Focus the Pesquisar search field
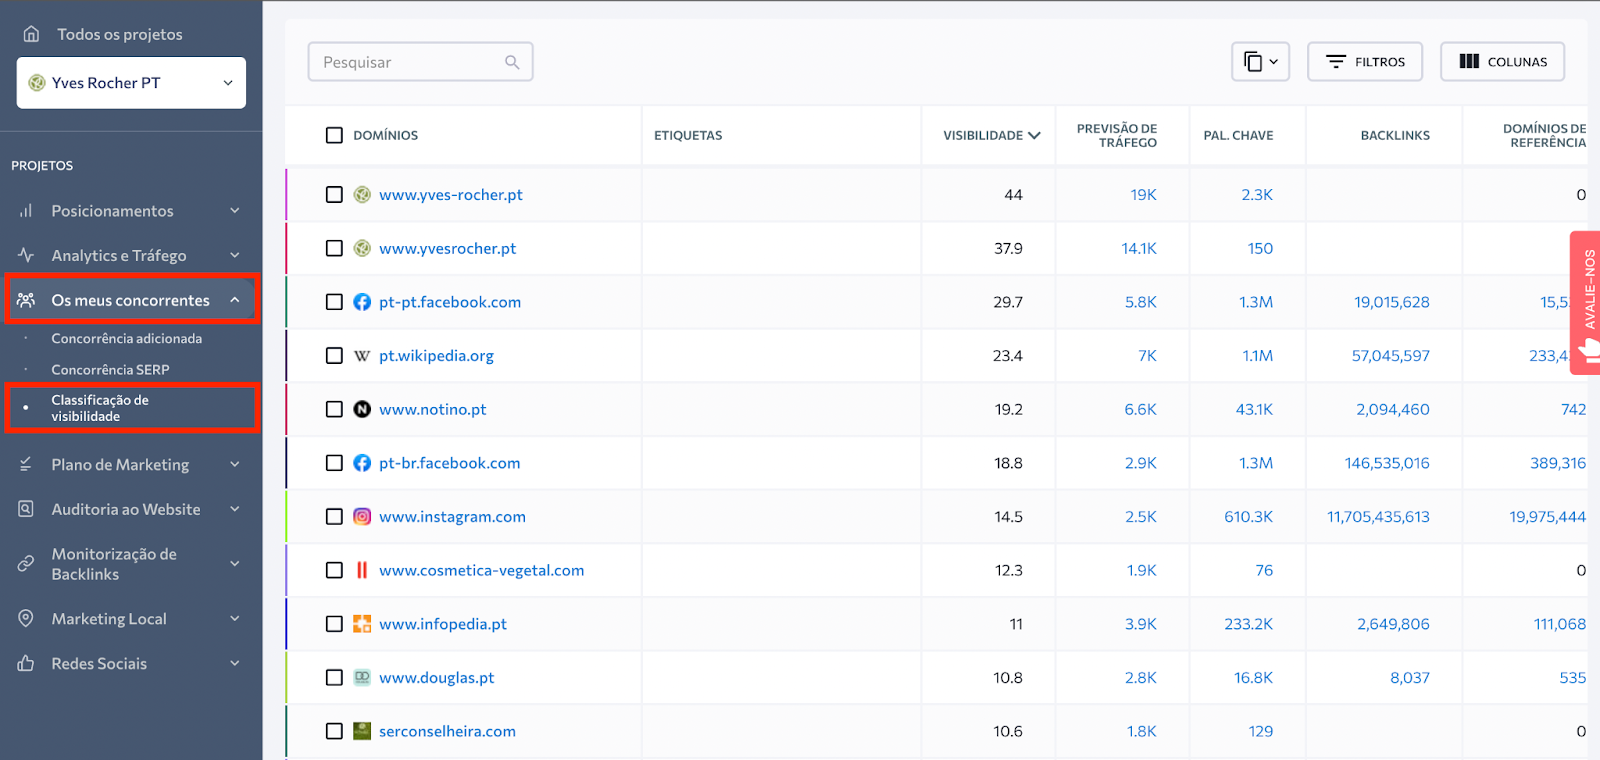Viewport: 1600px width, 760px height. (x=420, y=62)
